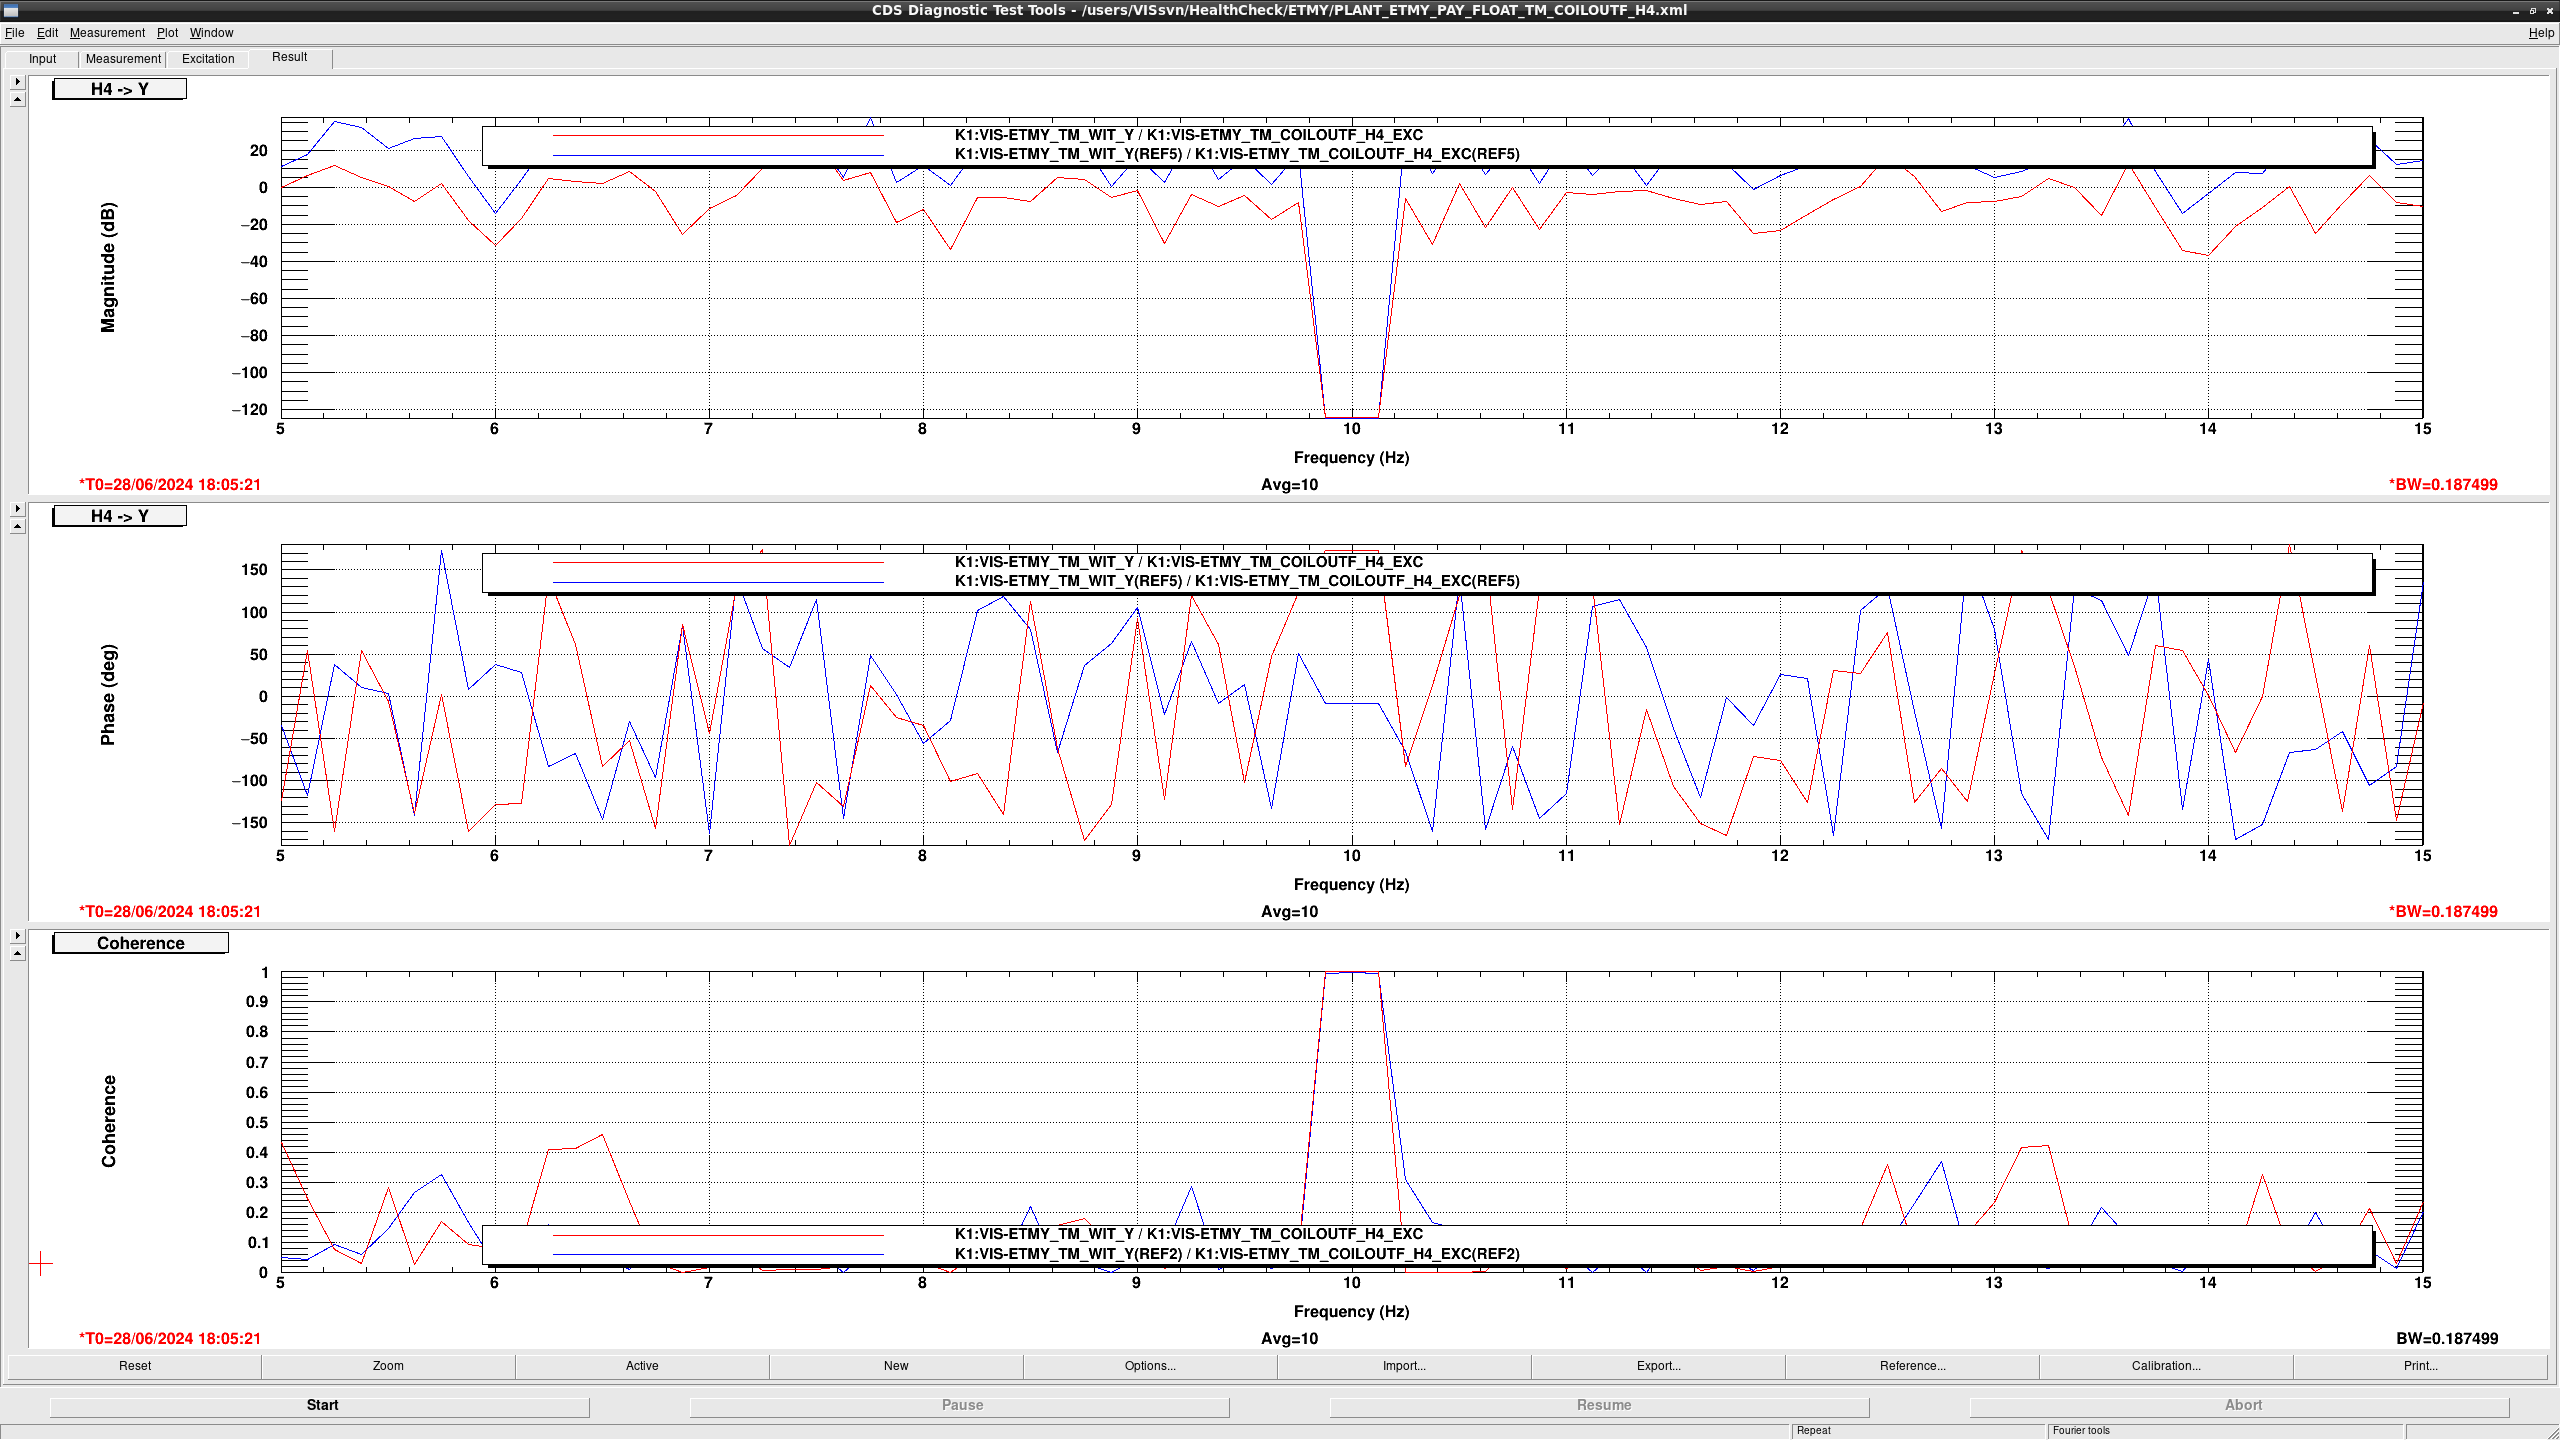
Task: Open the Window menu
Action: [x=211, y=33]
